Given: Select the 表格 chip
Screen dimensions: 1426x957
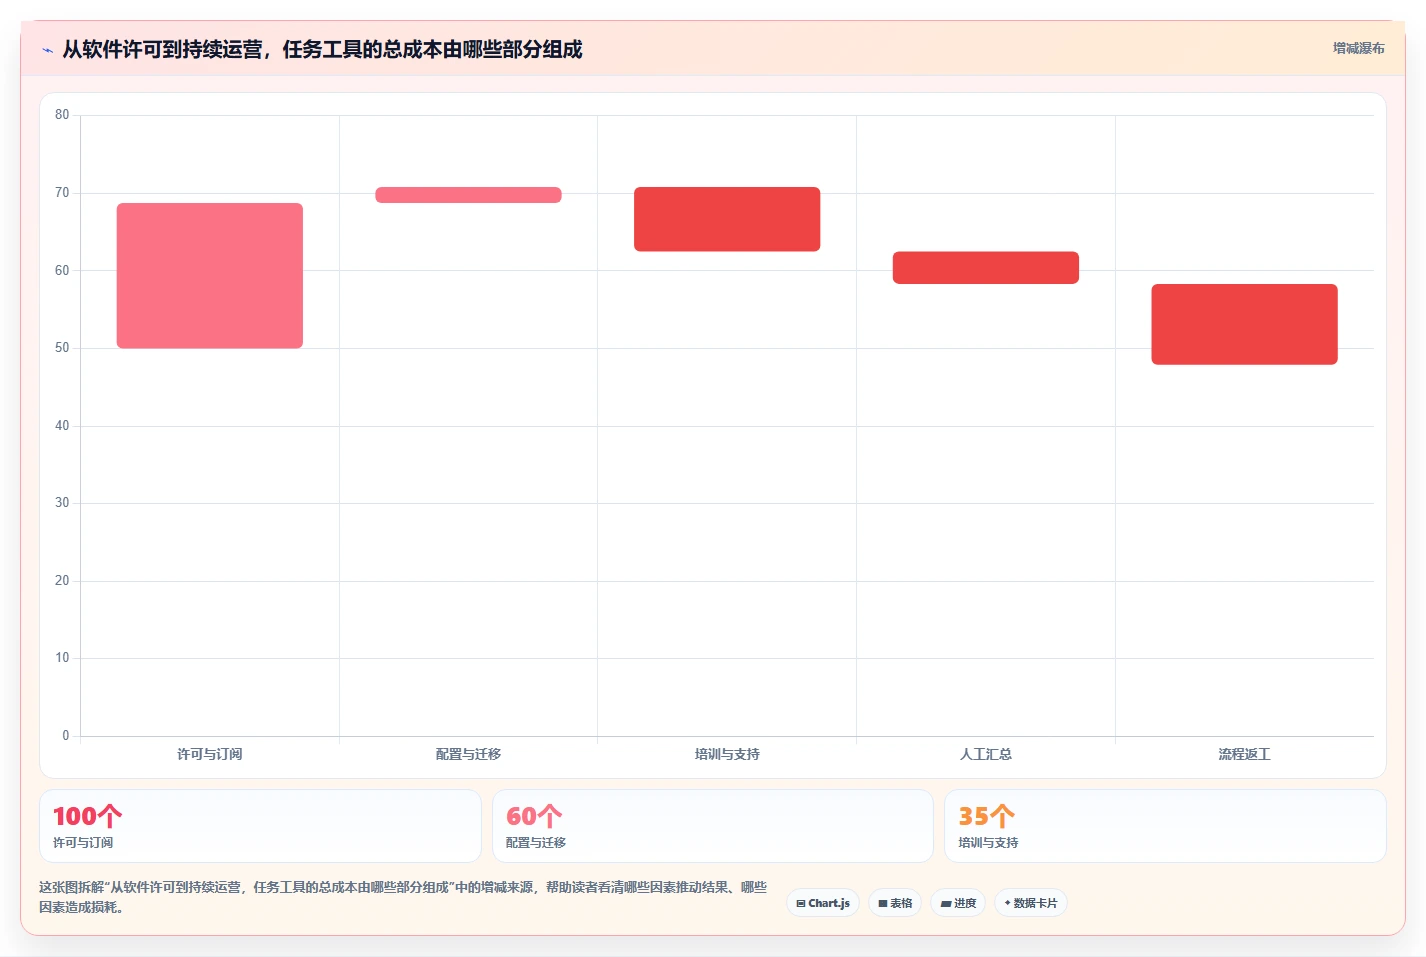Looking at the screenshot, I should pyautogui.click(x=895, y=903).
